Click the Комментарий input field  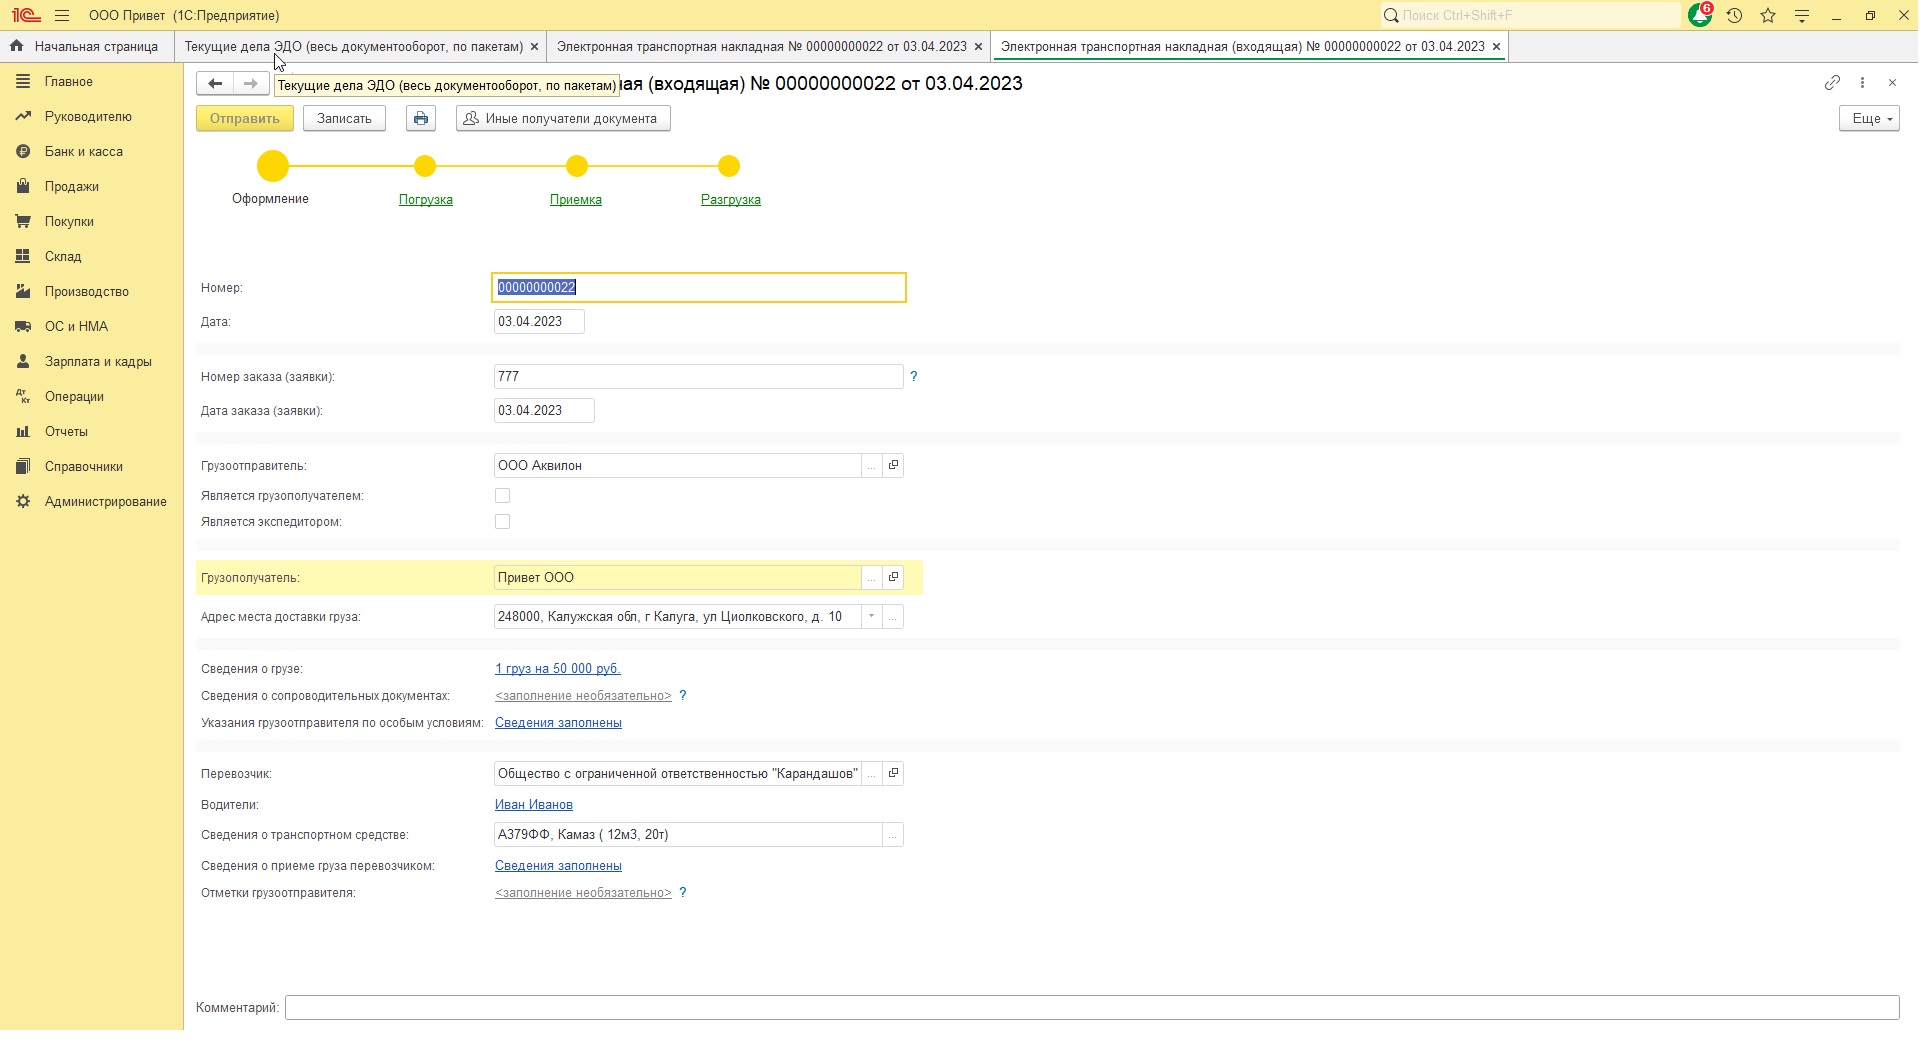click(1092, 1008)
